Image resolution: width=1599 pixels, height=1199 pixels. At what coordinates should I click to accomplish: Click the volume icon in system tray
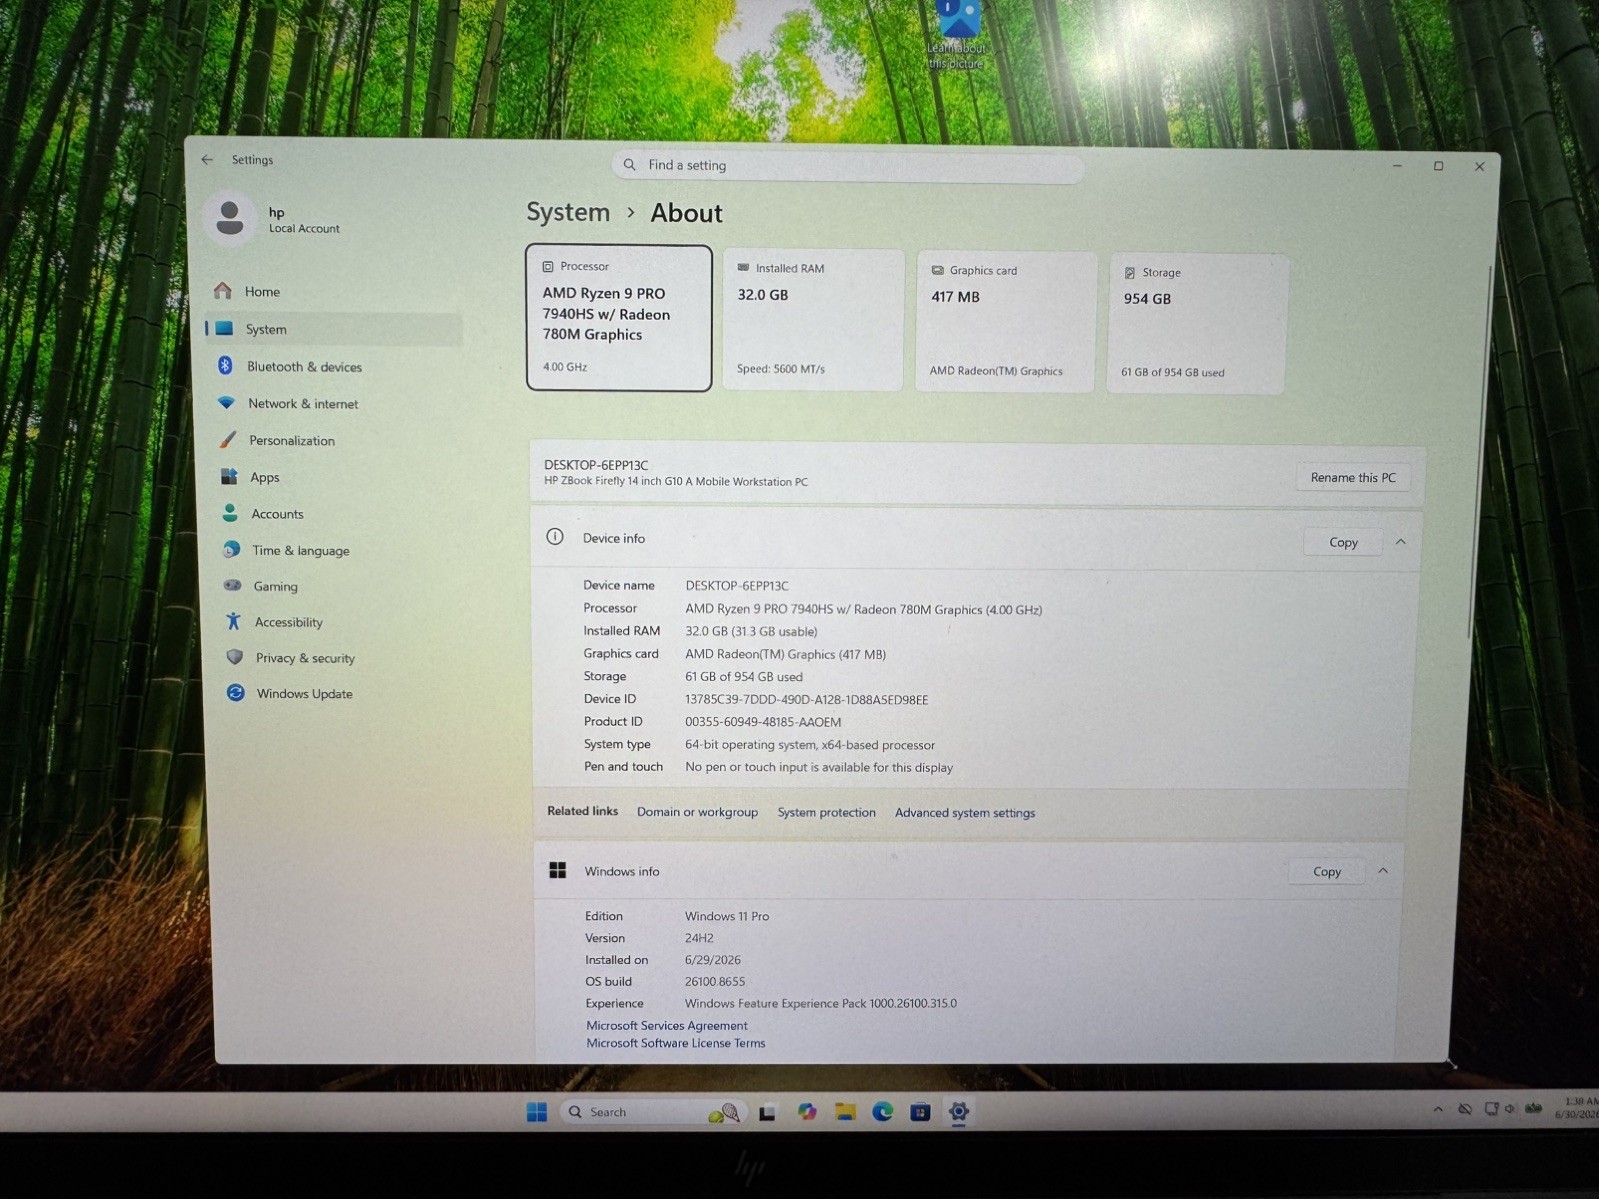point(1510,1109)
